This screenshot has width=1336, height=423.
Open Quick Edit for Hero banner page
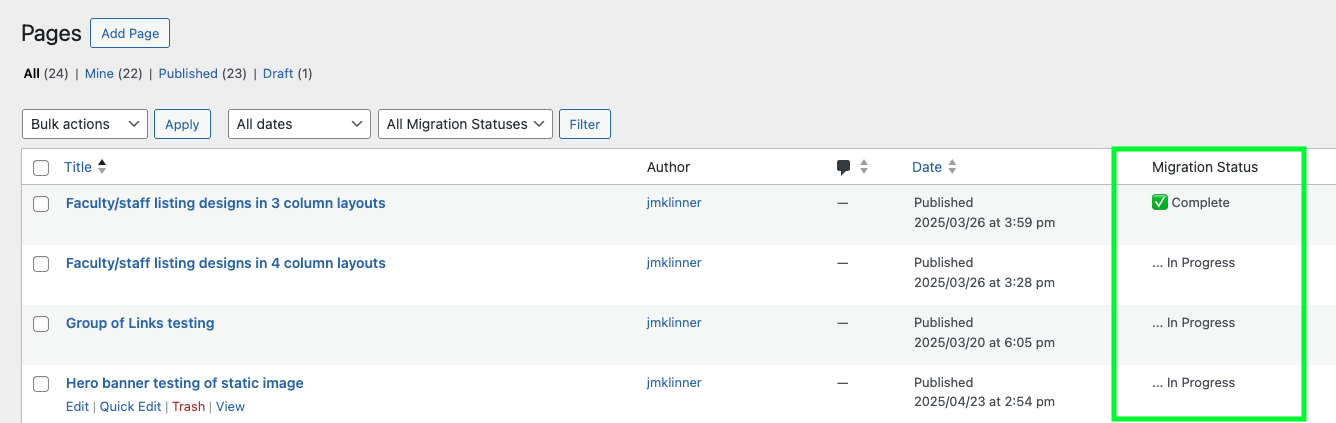coord(130,407)
